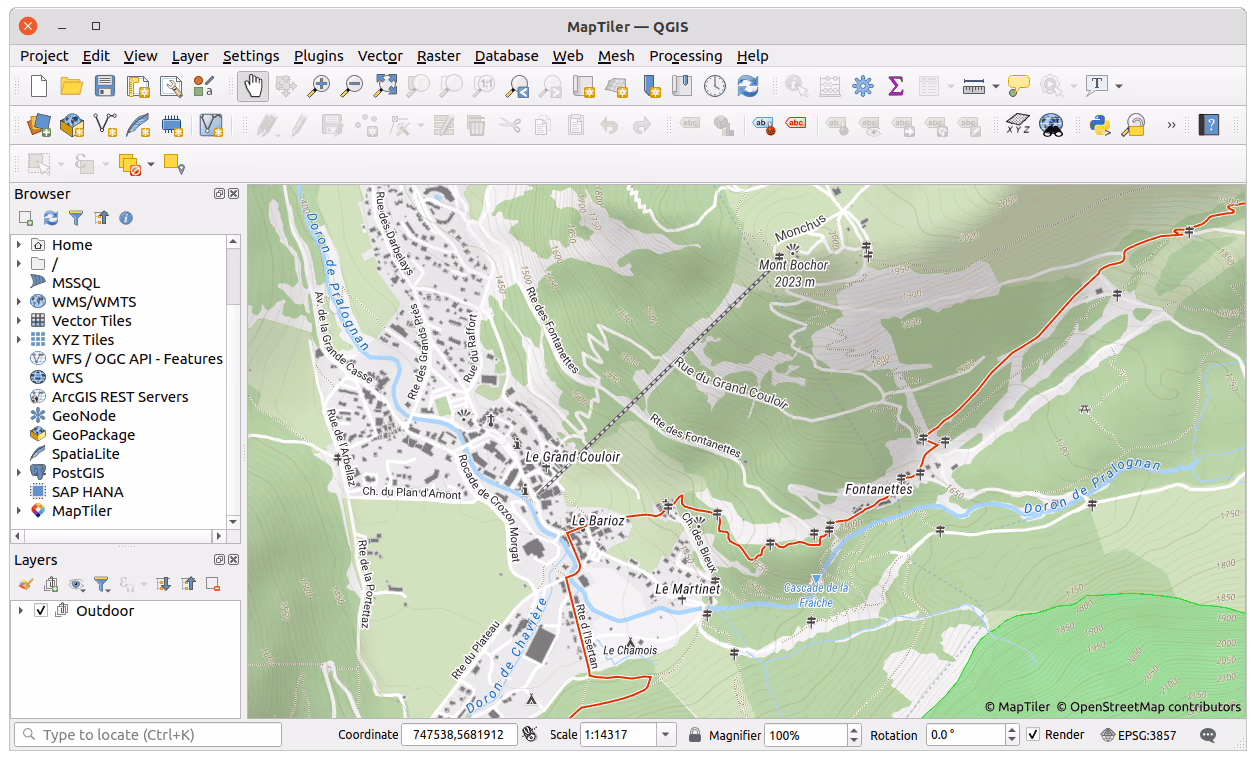Open the Layer menu
Screen dimensions: 1256x760
tap(190, 56)
